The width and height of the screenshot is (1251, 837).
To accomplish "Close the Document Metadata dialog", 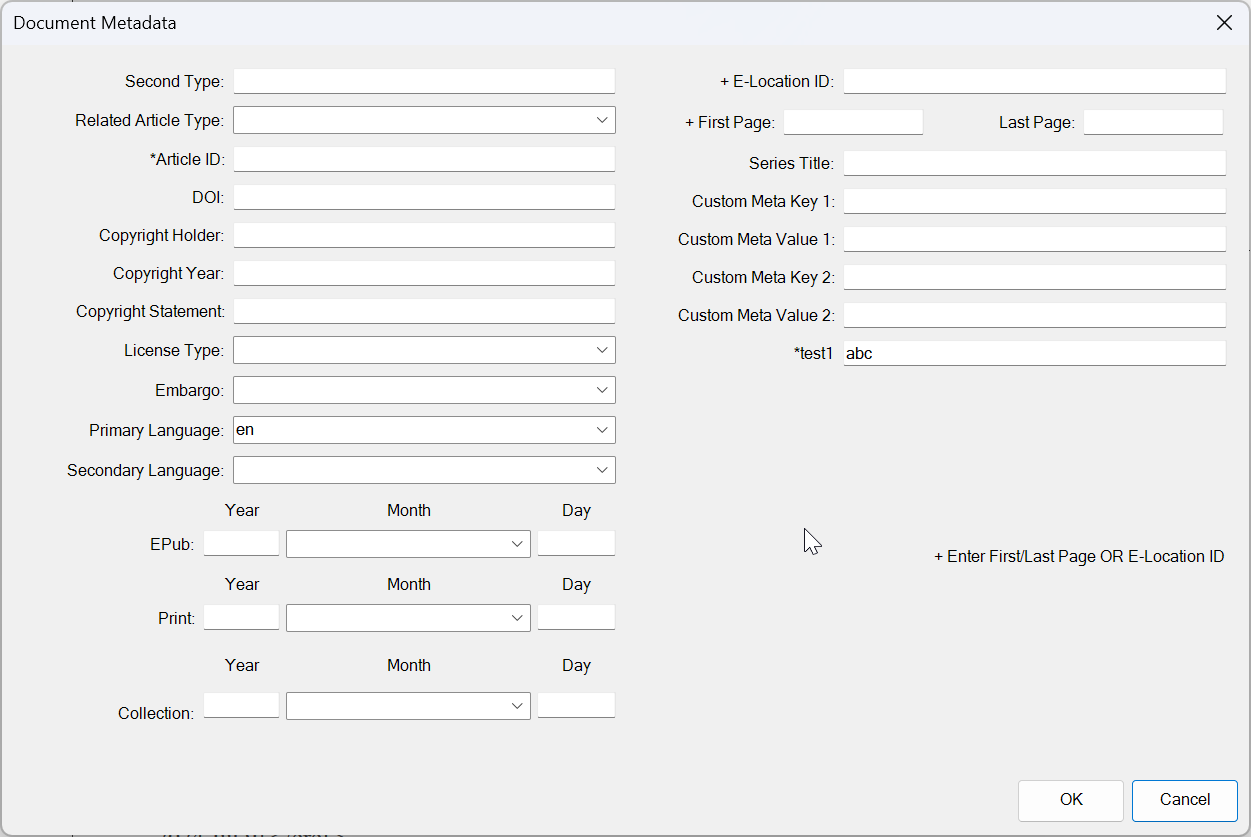I will tap(1224, 22).
